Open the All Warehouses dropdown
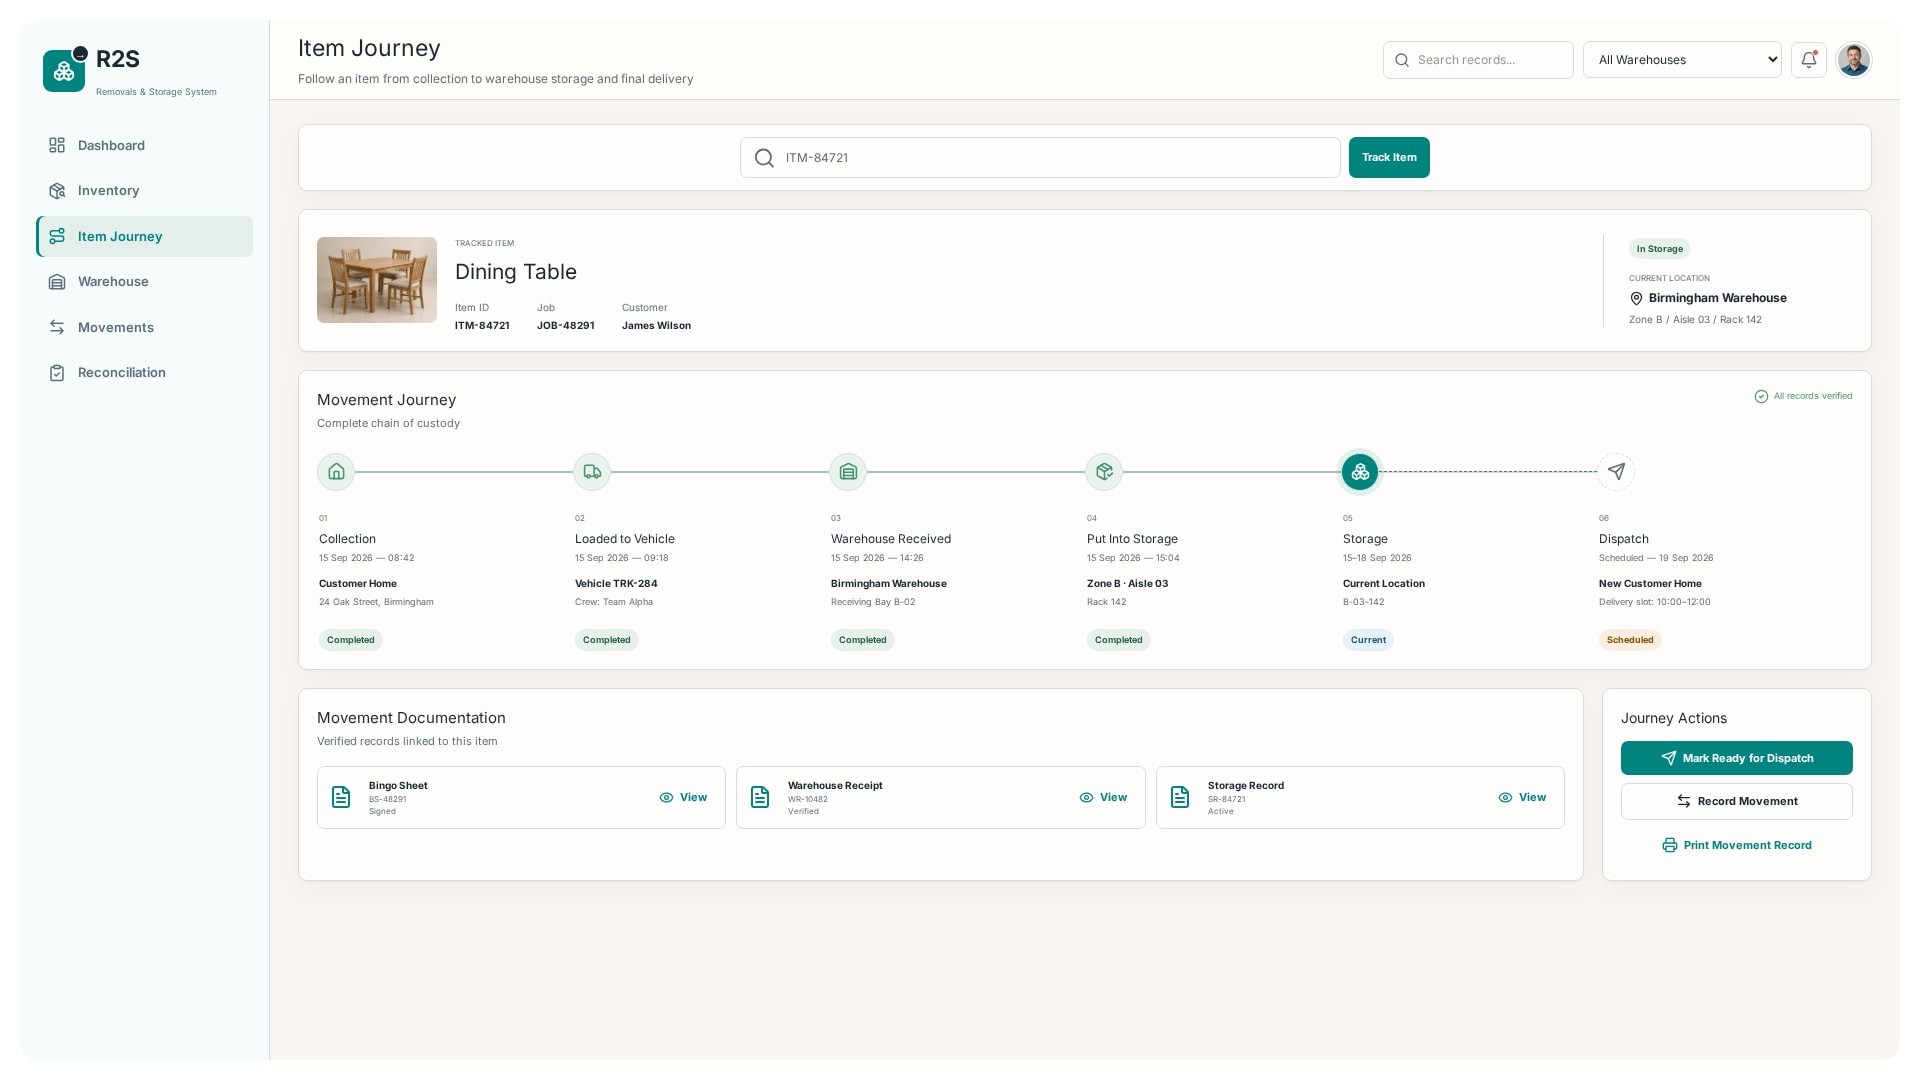 (1682, 60)
